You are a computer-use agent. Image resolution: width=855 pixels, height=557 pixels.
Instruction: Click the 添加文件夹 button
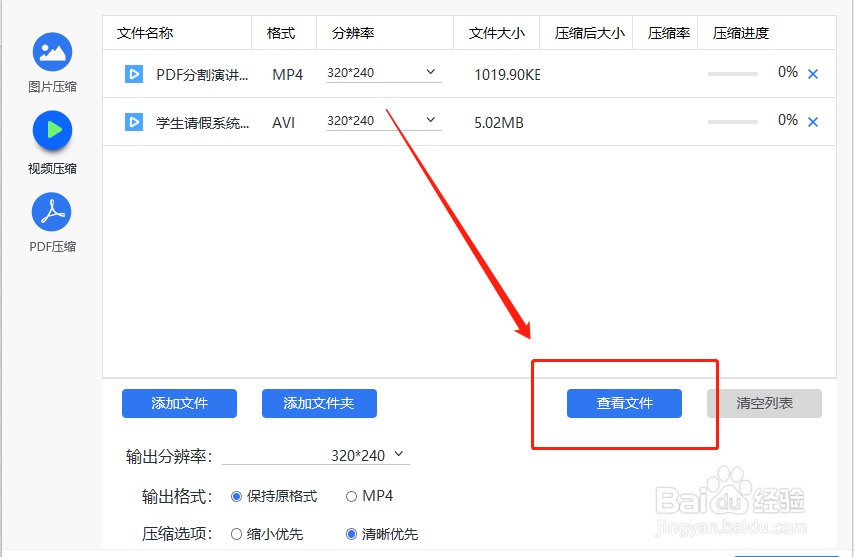point(319,403)
